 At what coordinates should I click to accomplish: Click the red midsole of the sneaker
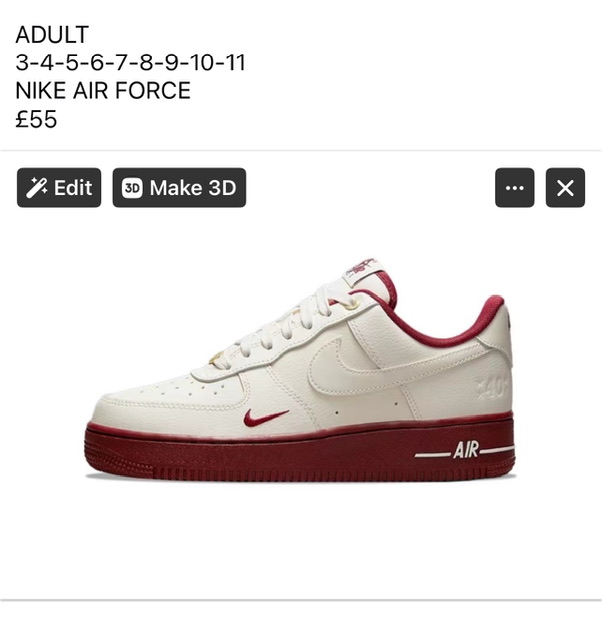click(x=300, y=451)
